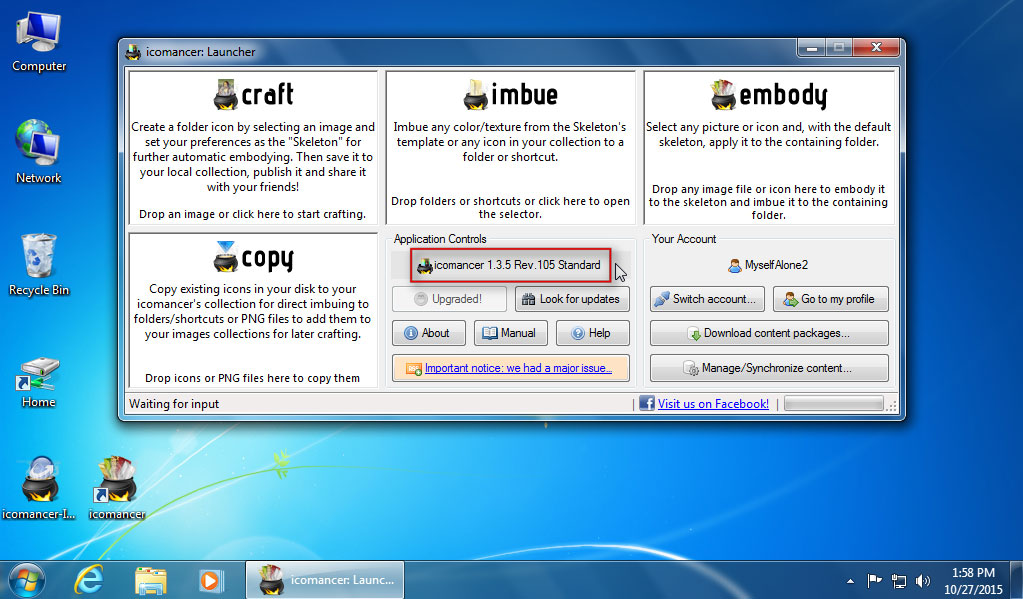Open the Windows Start menu
The image size is (1023, 599).
[x=27, y=579]
